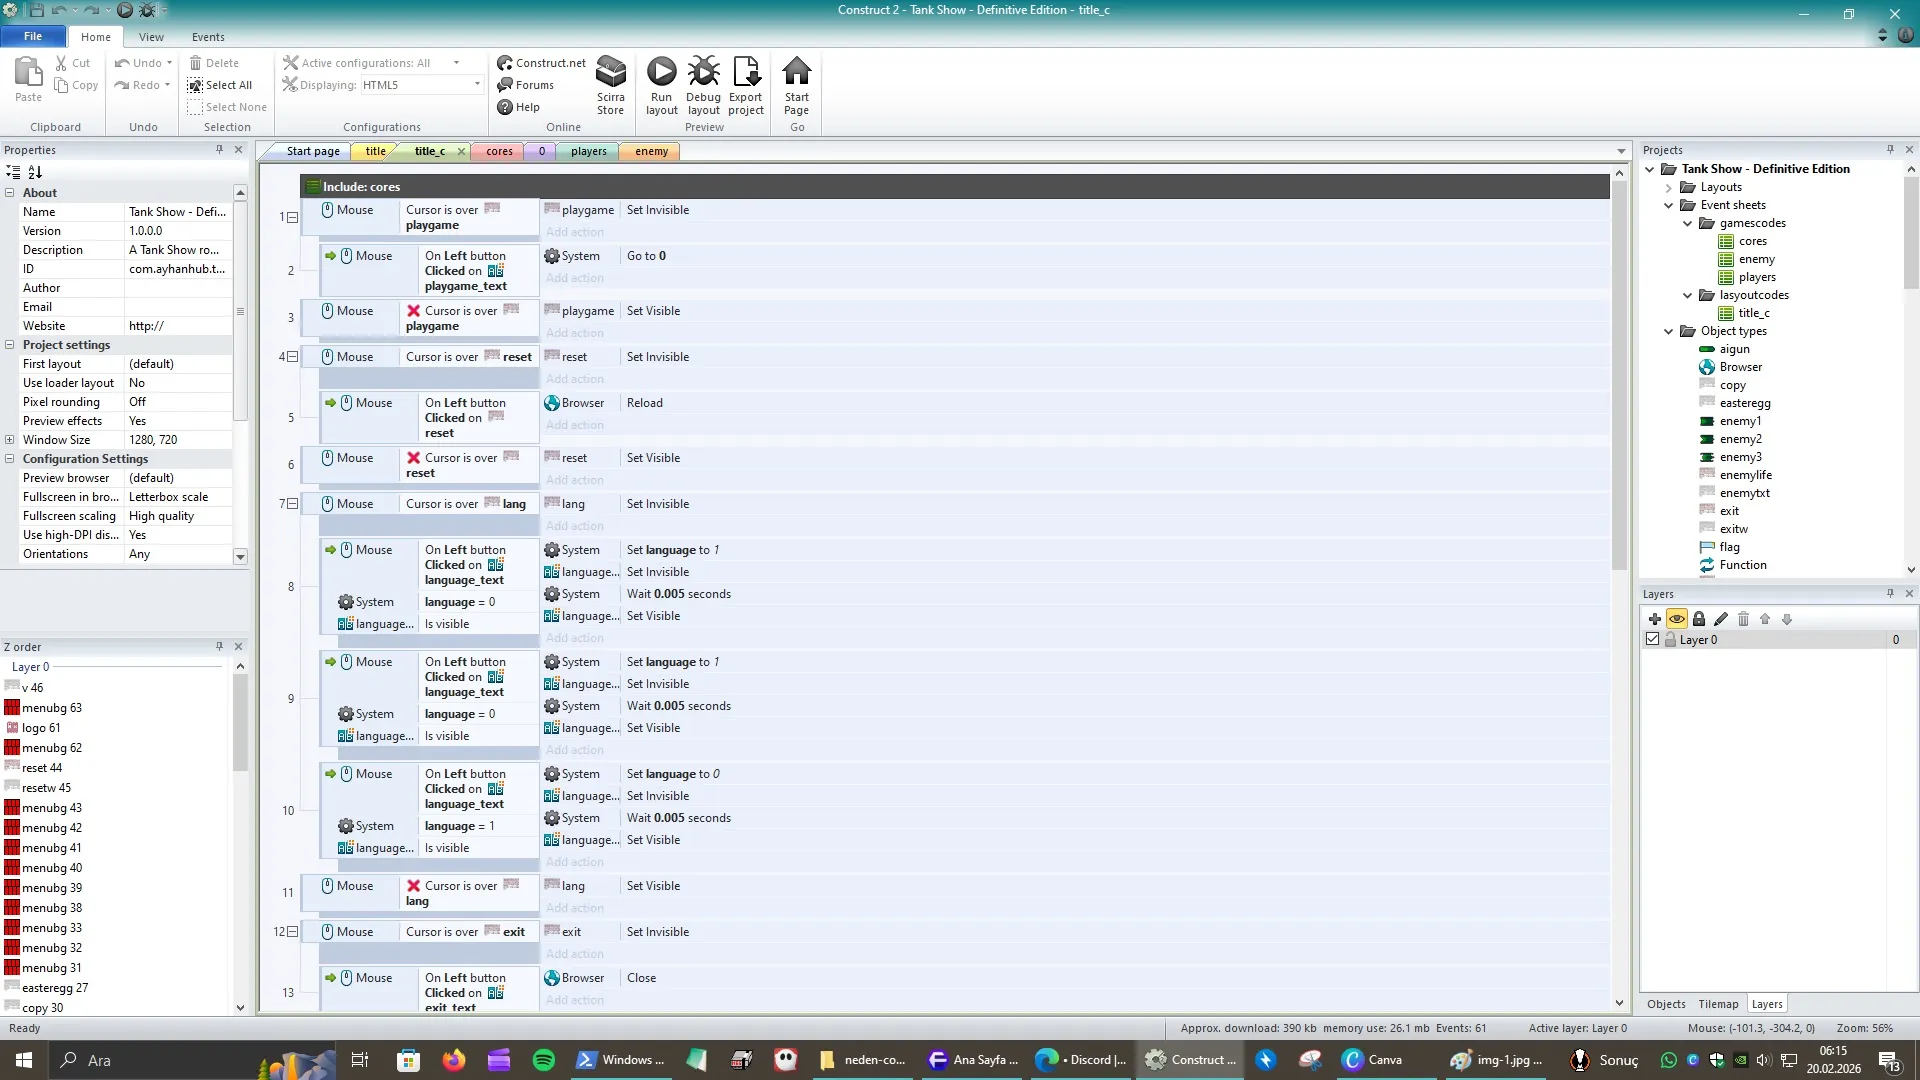
Task: Open Construct.net online link
Action: click(541, 63)
